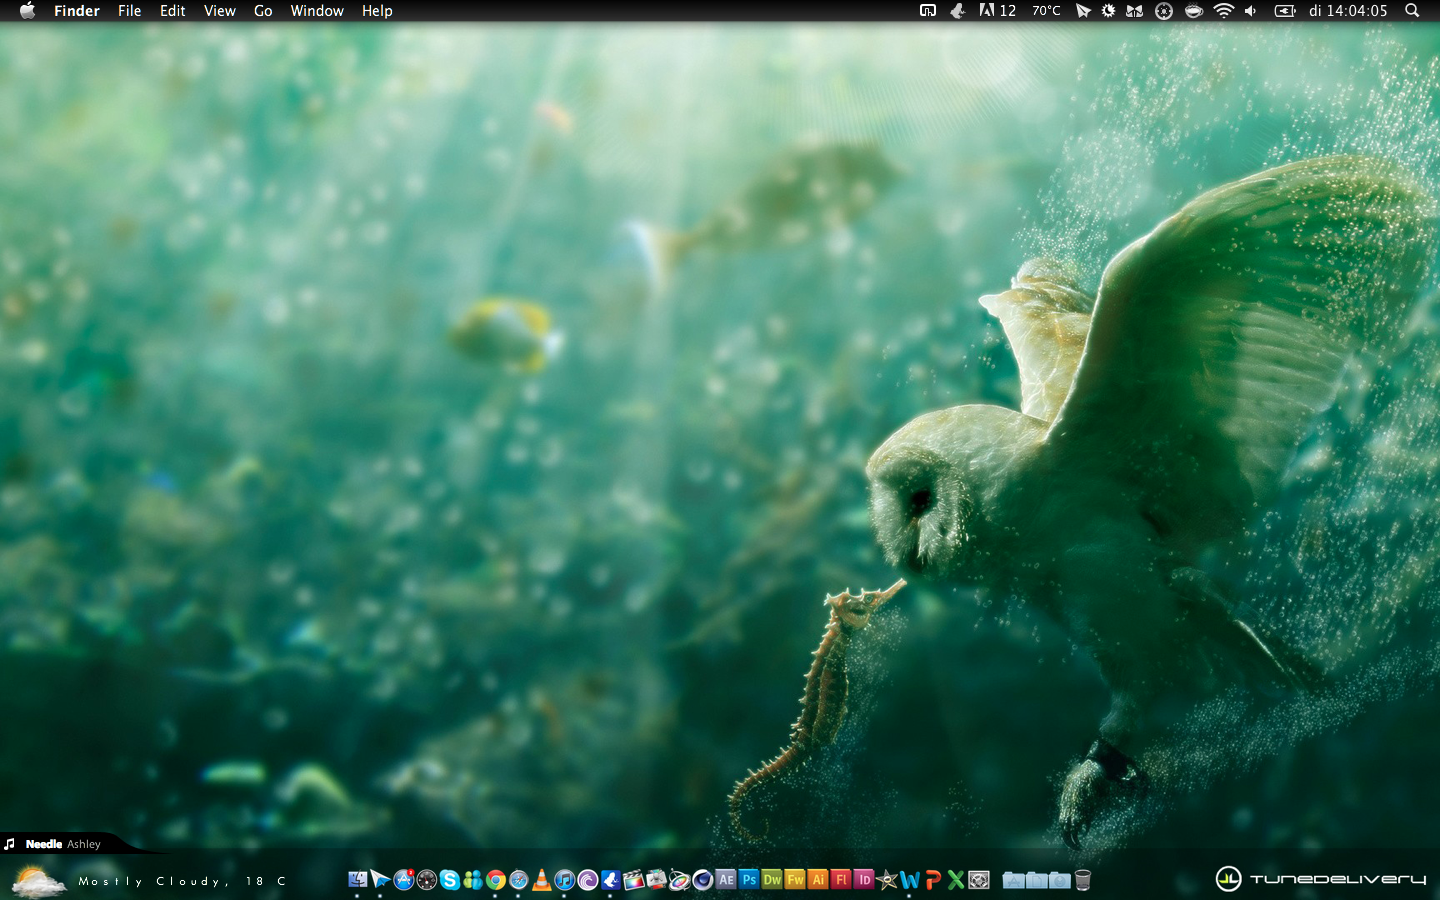This screenshot has width=1440, height=900.
Task: Open iTunes from the dock
Action: [x=564, y=880]
